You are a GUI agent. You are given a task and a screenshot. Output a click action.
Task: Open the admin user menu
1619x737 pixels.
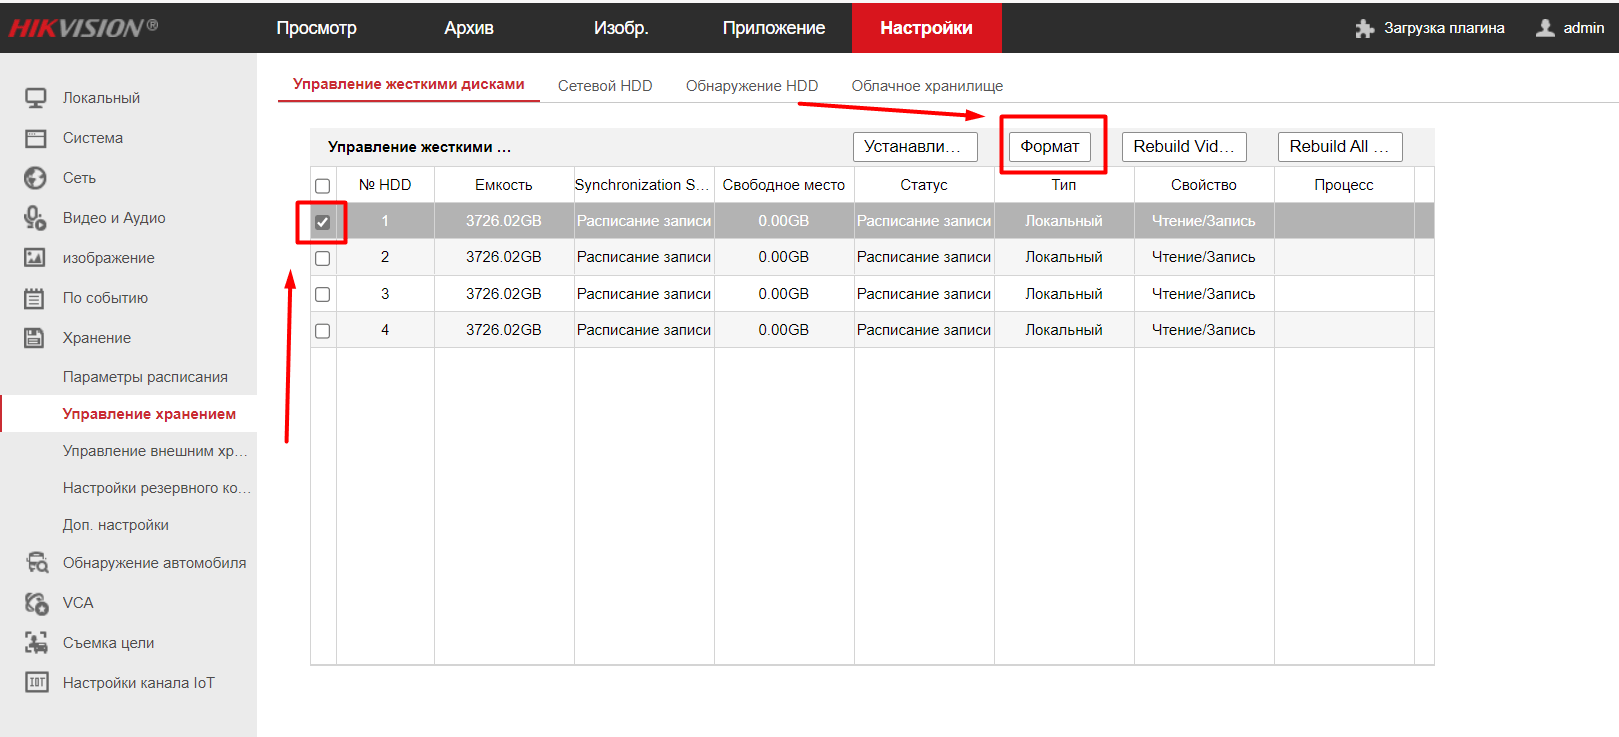point(1571,28)
